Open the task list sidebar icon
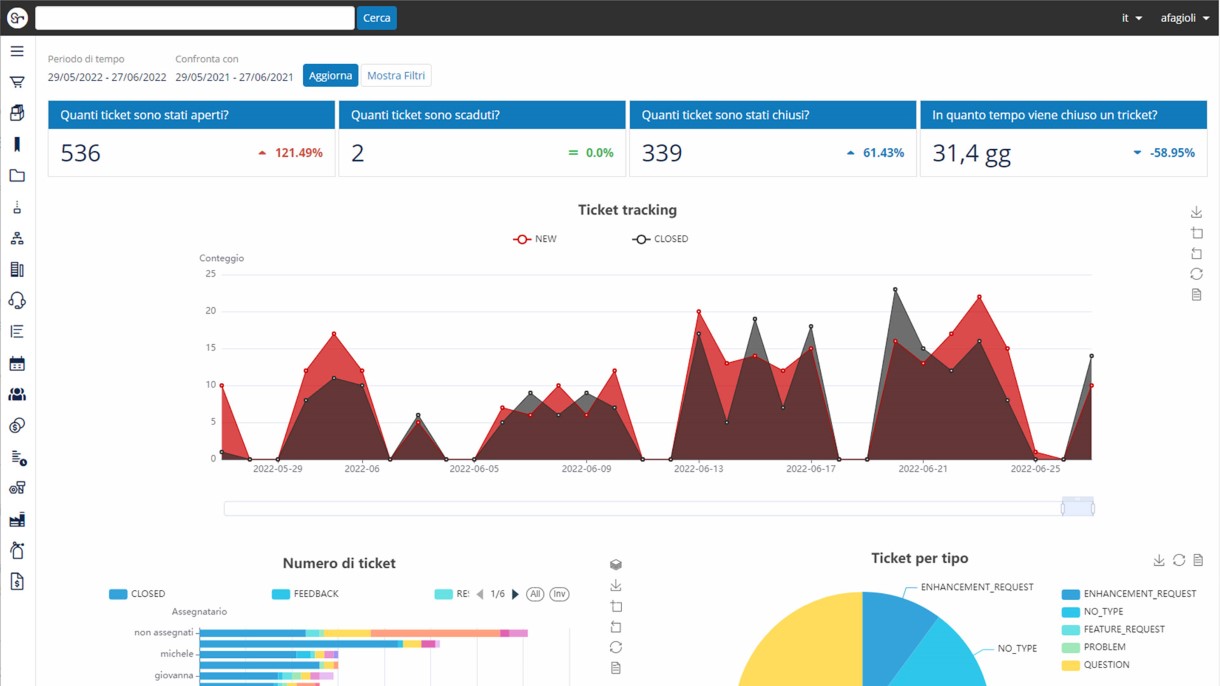 (x=17, y=332)
